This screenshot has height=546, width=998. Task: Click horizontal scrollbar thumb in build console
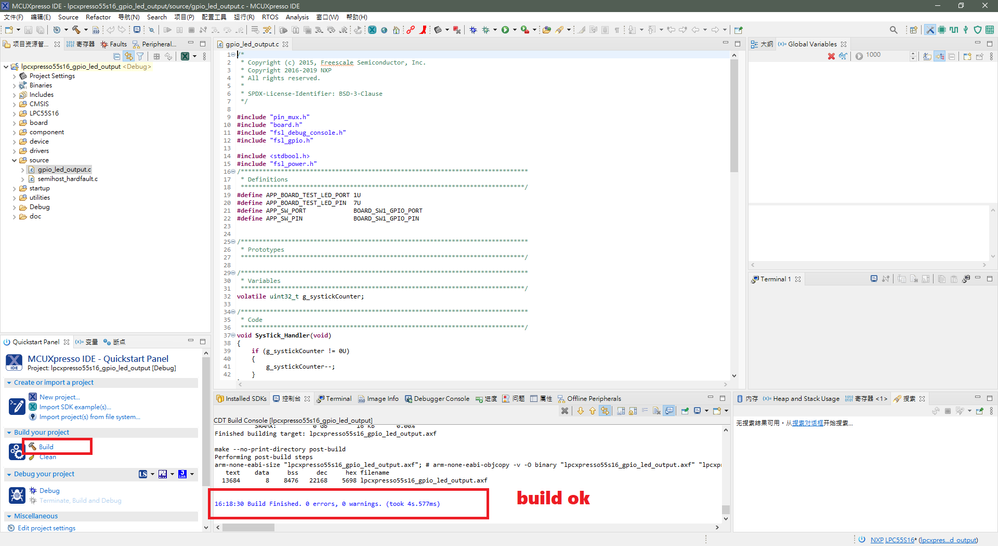coord(248,528)
